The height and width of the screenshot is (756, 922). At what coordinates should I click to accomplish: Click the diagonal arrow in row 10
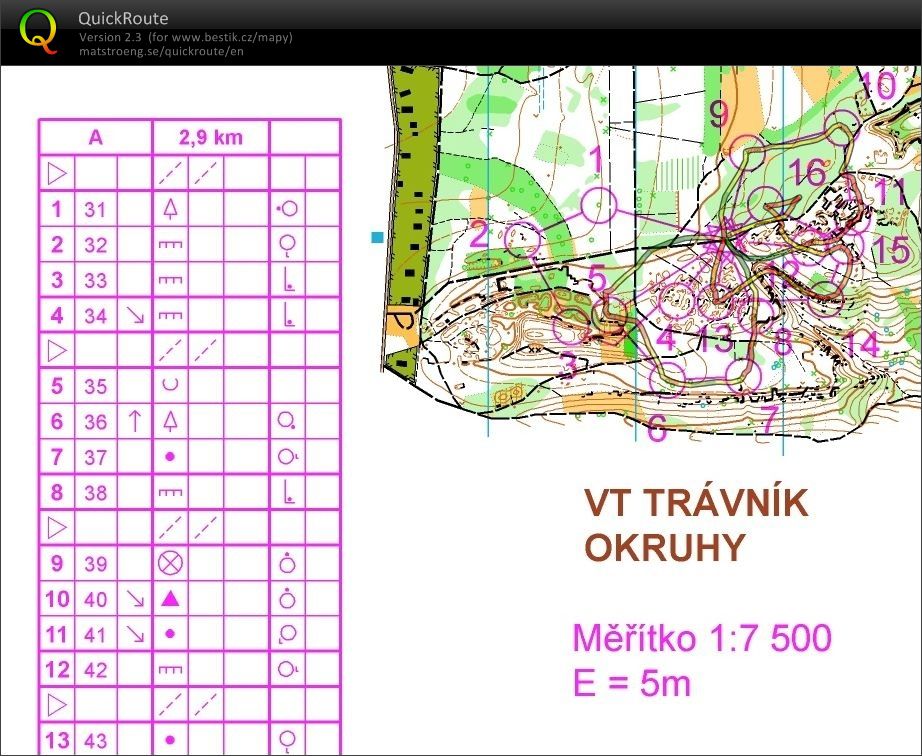[135, 599]
